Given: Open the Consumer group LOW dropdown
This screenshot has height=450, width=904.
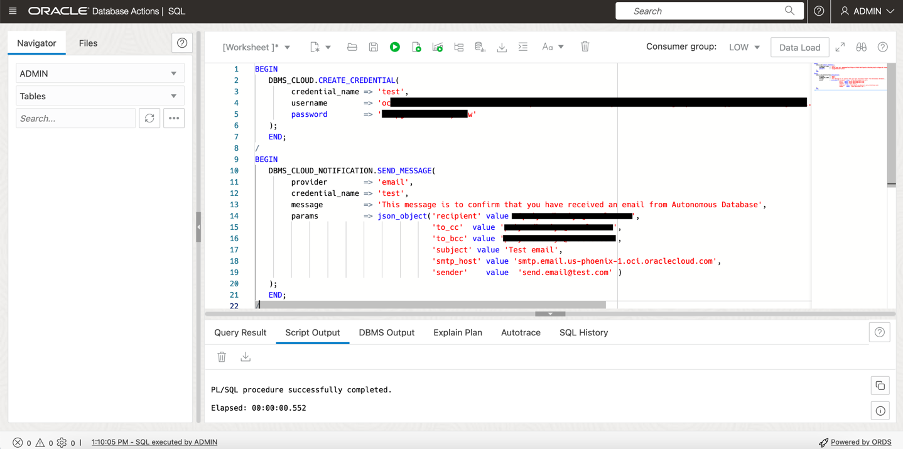Looking at the screenshot, I should [745, 47].
